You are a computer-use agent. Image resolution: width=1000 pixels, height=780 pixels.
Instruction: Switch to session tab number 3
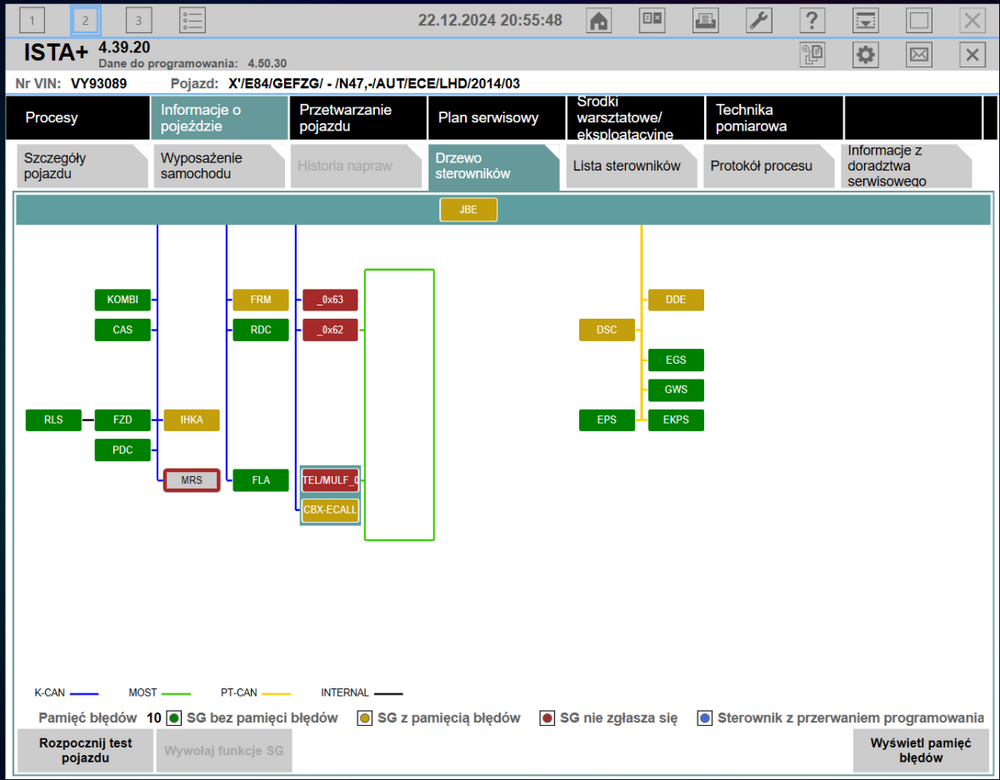click(x=138, y=20)
